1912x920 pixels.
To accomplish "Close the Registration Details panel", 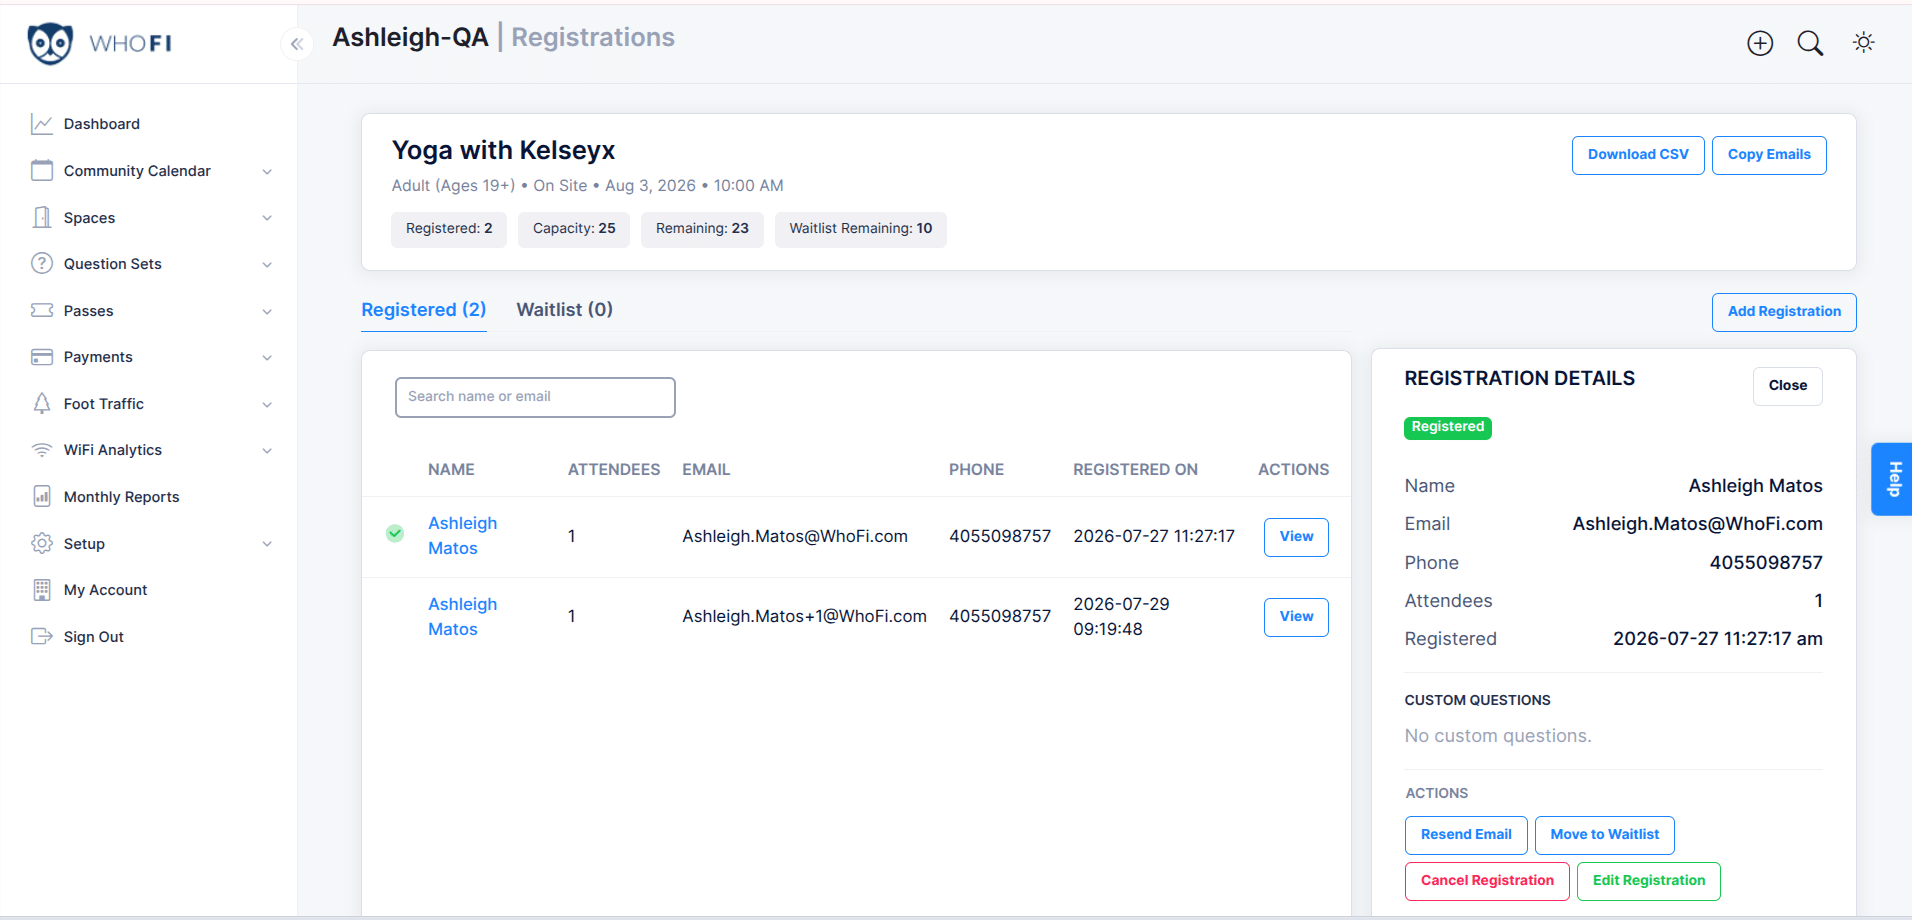I will [x=1787, y=386].
